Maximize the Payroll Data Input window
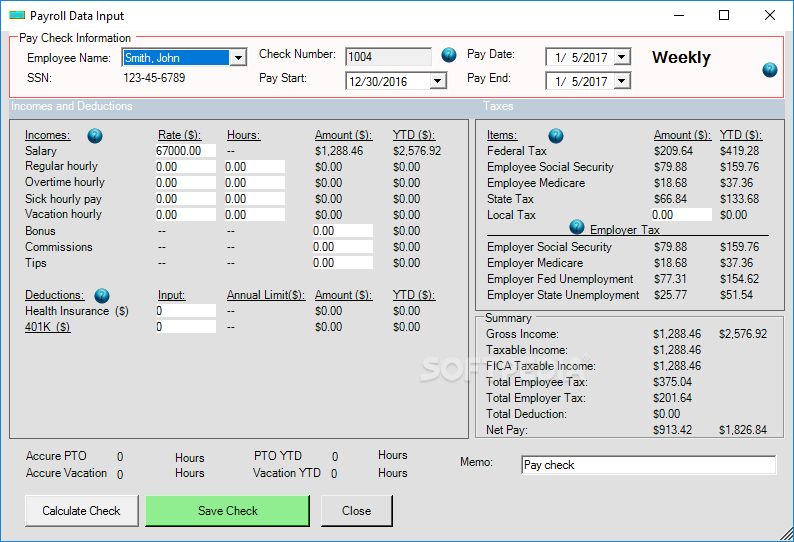 point(724,15)
